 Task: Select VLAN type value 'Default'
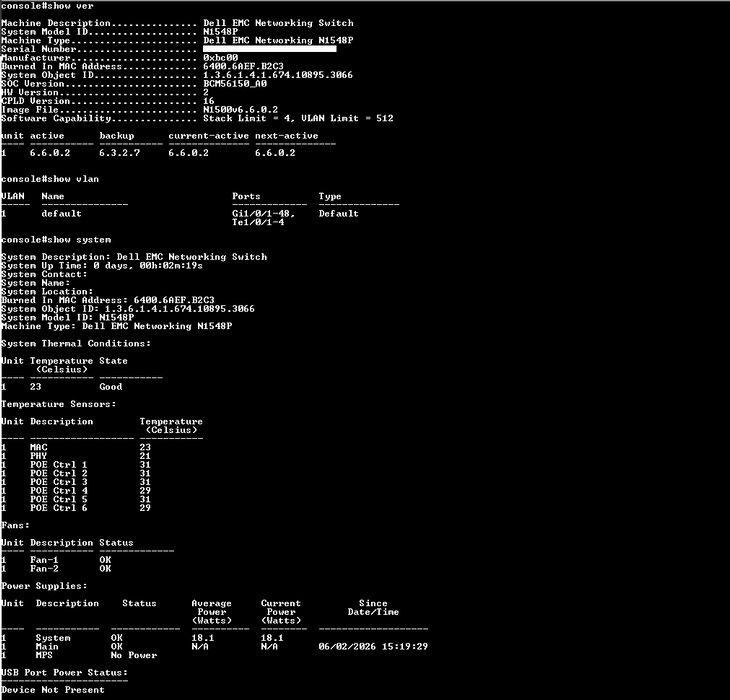(338, 214)
